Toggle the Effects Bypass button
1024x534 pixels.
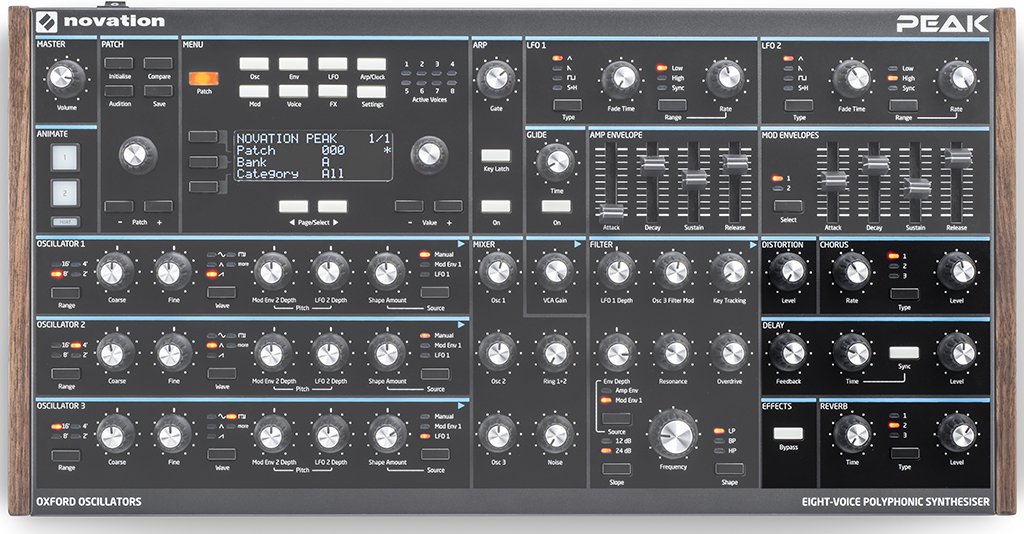tap(788, 435)
